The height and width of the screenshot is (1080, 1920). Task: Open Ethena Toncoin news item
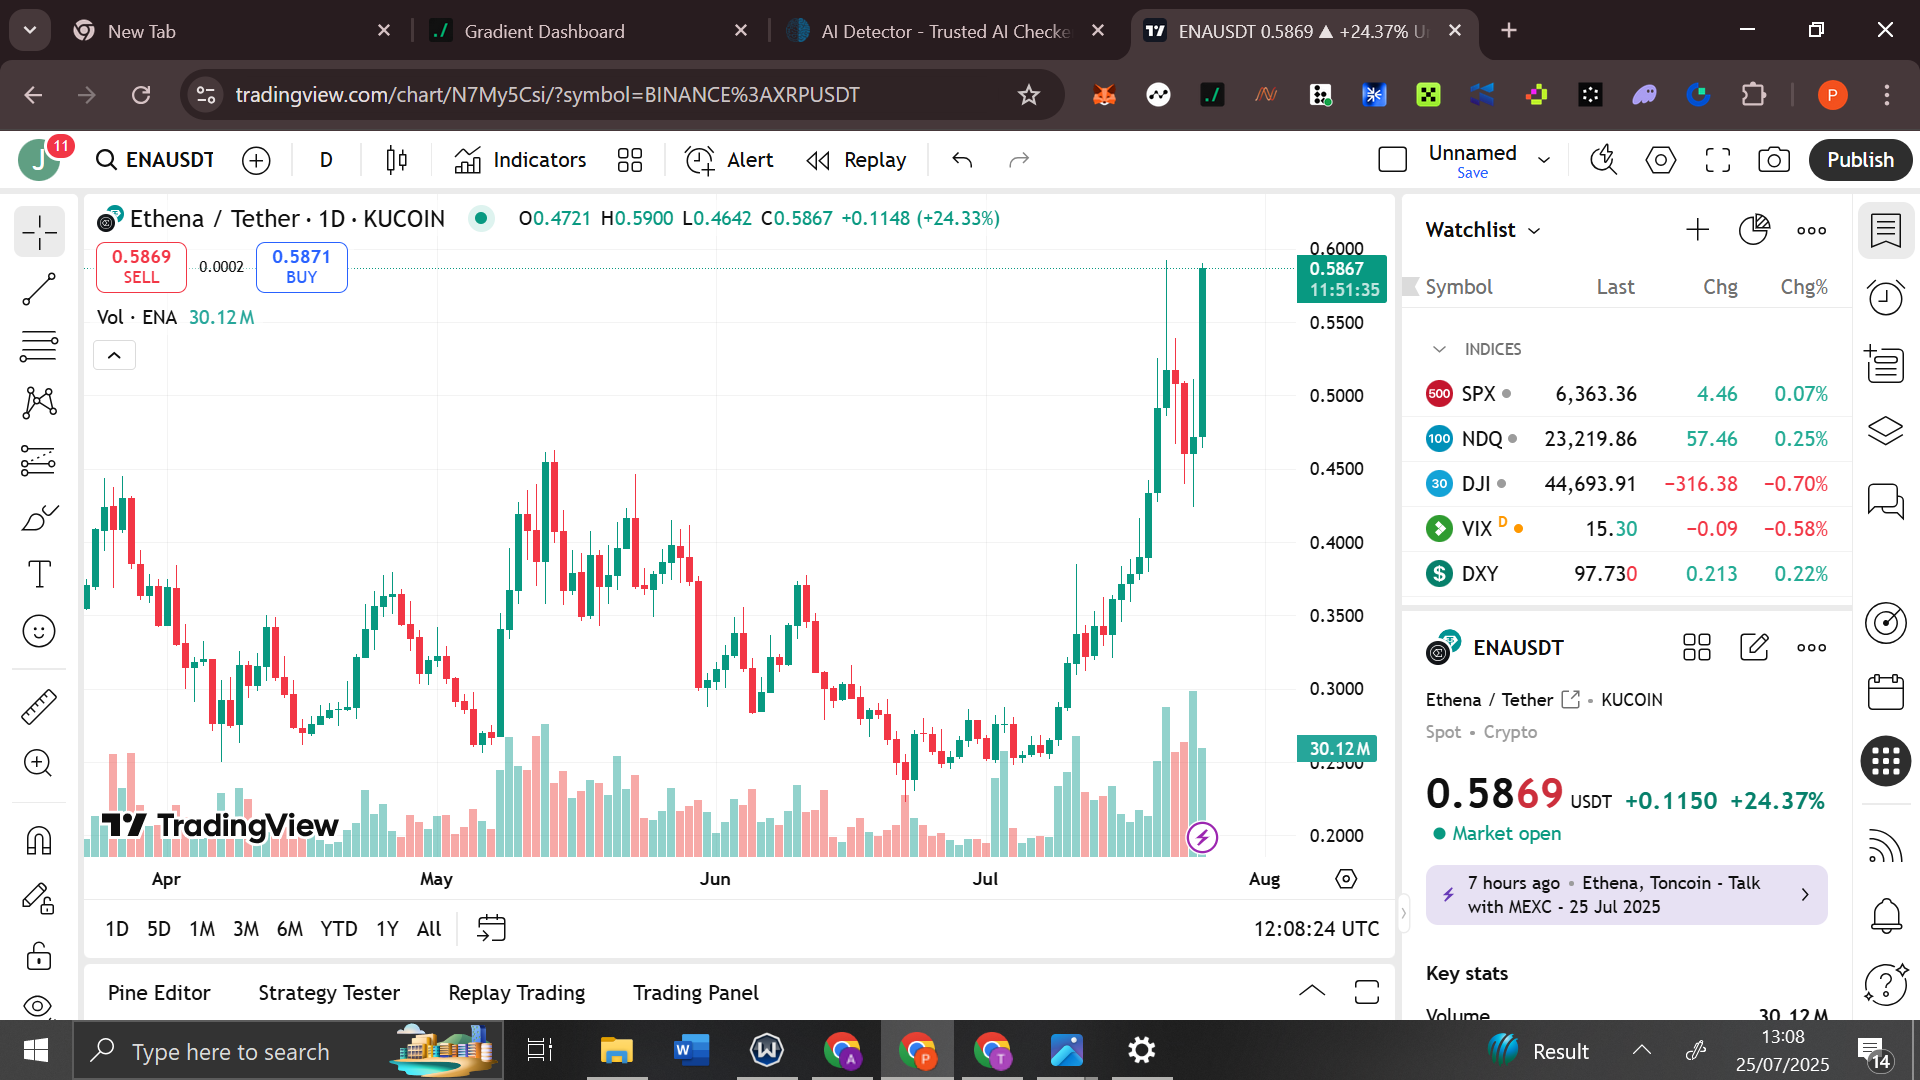[1626, 895]
